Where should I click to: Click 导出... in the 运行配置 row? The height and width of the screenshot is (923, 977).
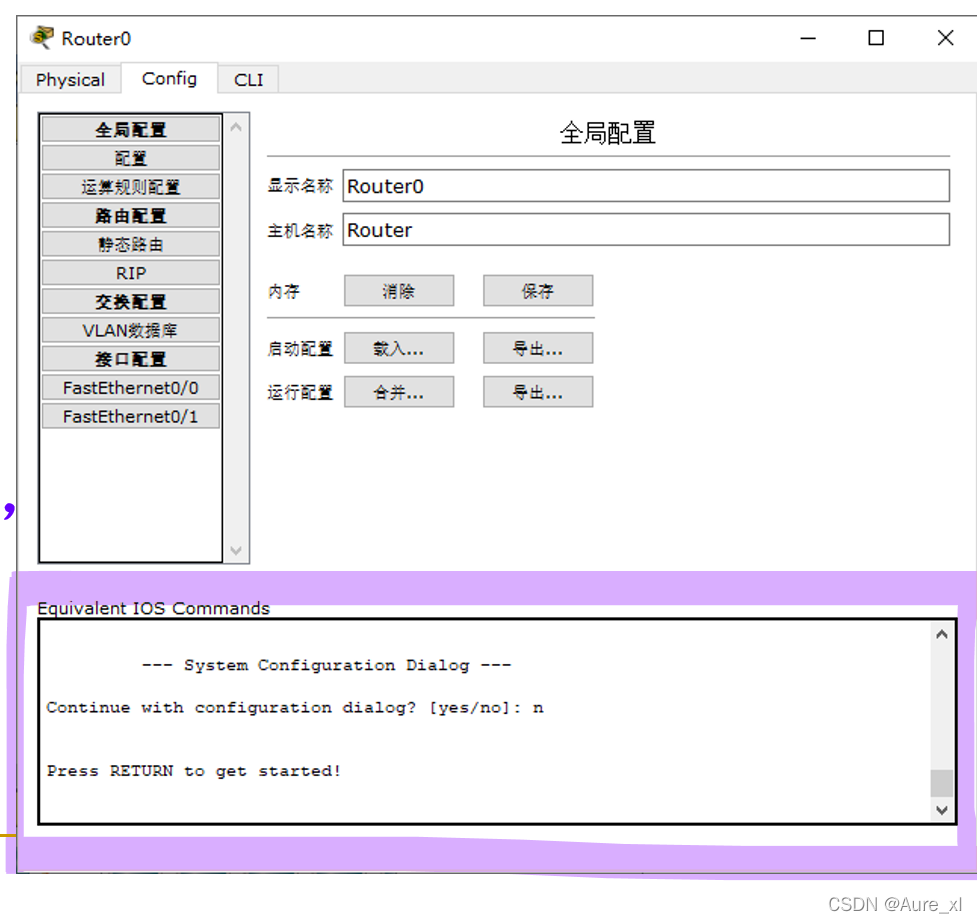pyautogui.click(x=538, y=391)
